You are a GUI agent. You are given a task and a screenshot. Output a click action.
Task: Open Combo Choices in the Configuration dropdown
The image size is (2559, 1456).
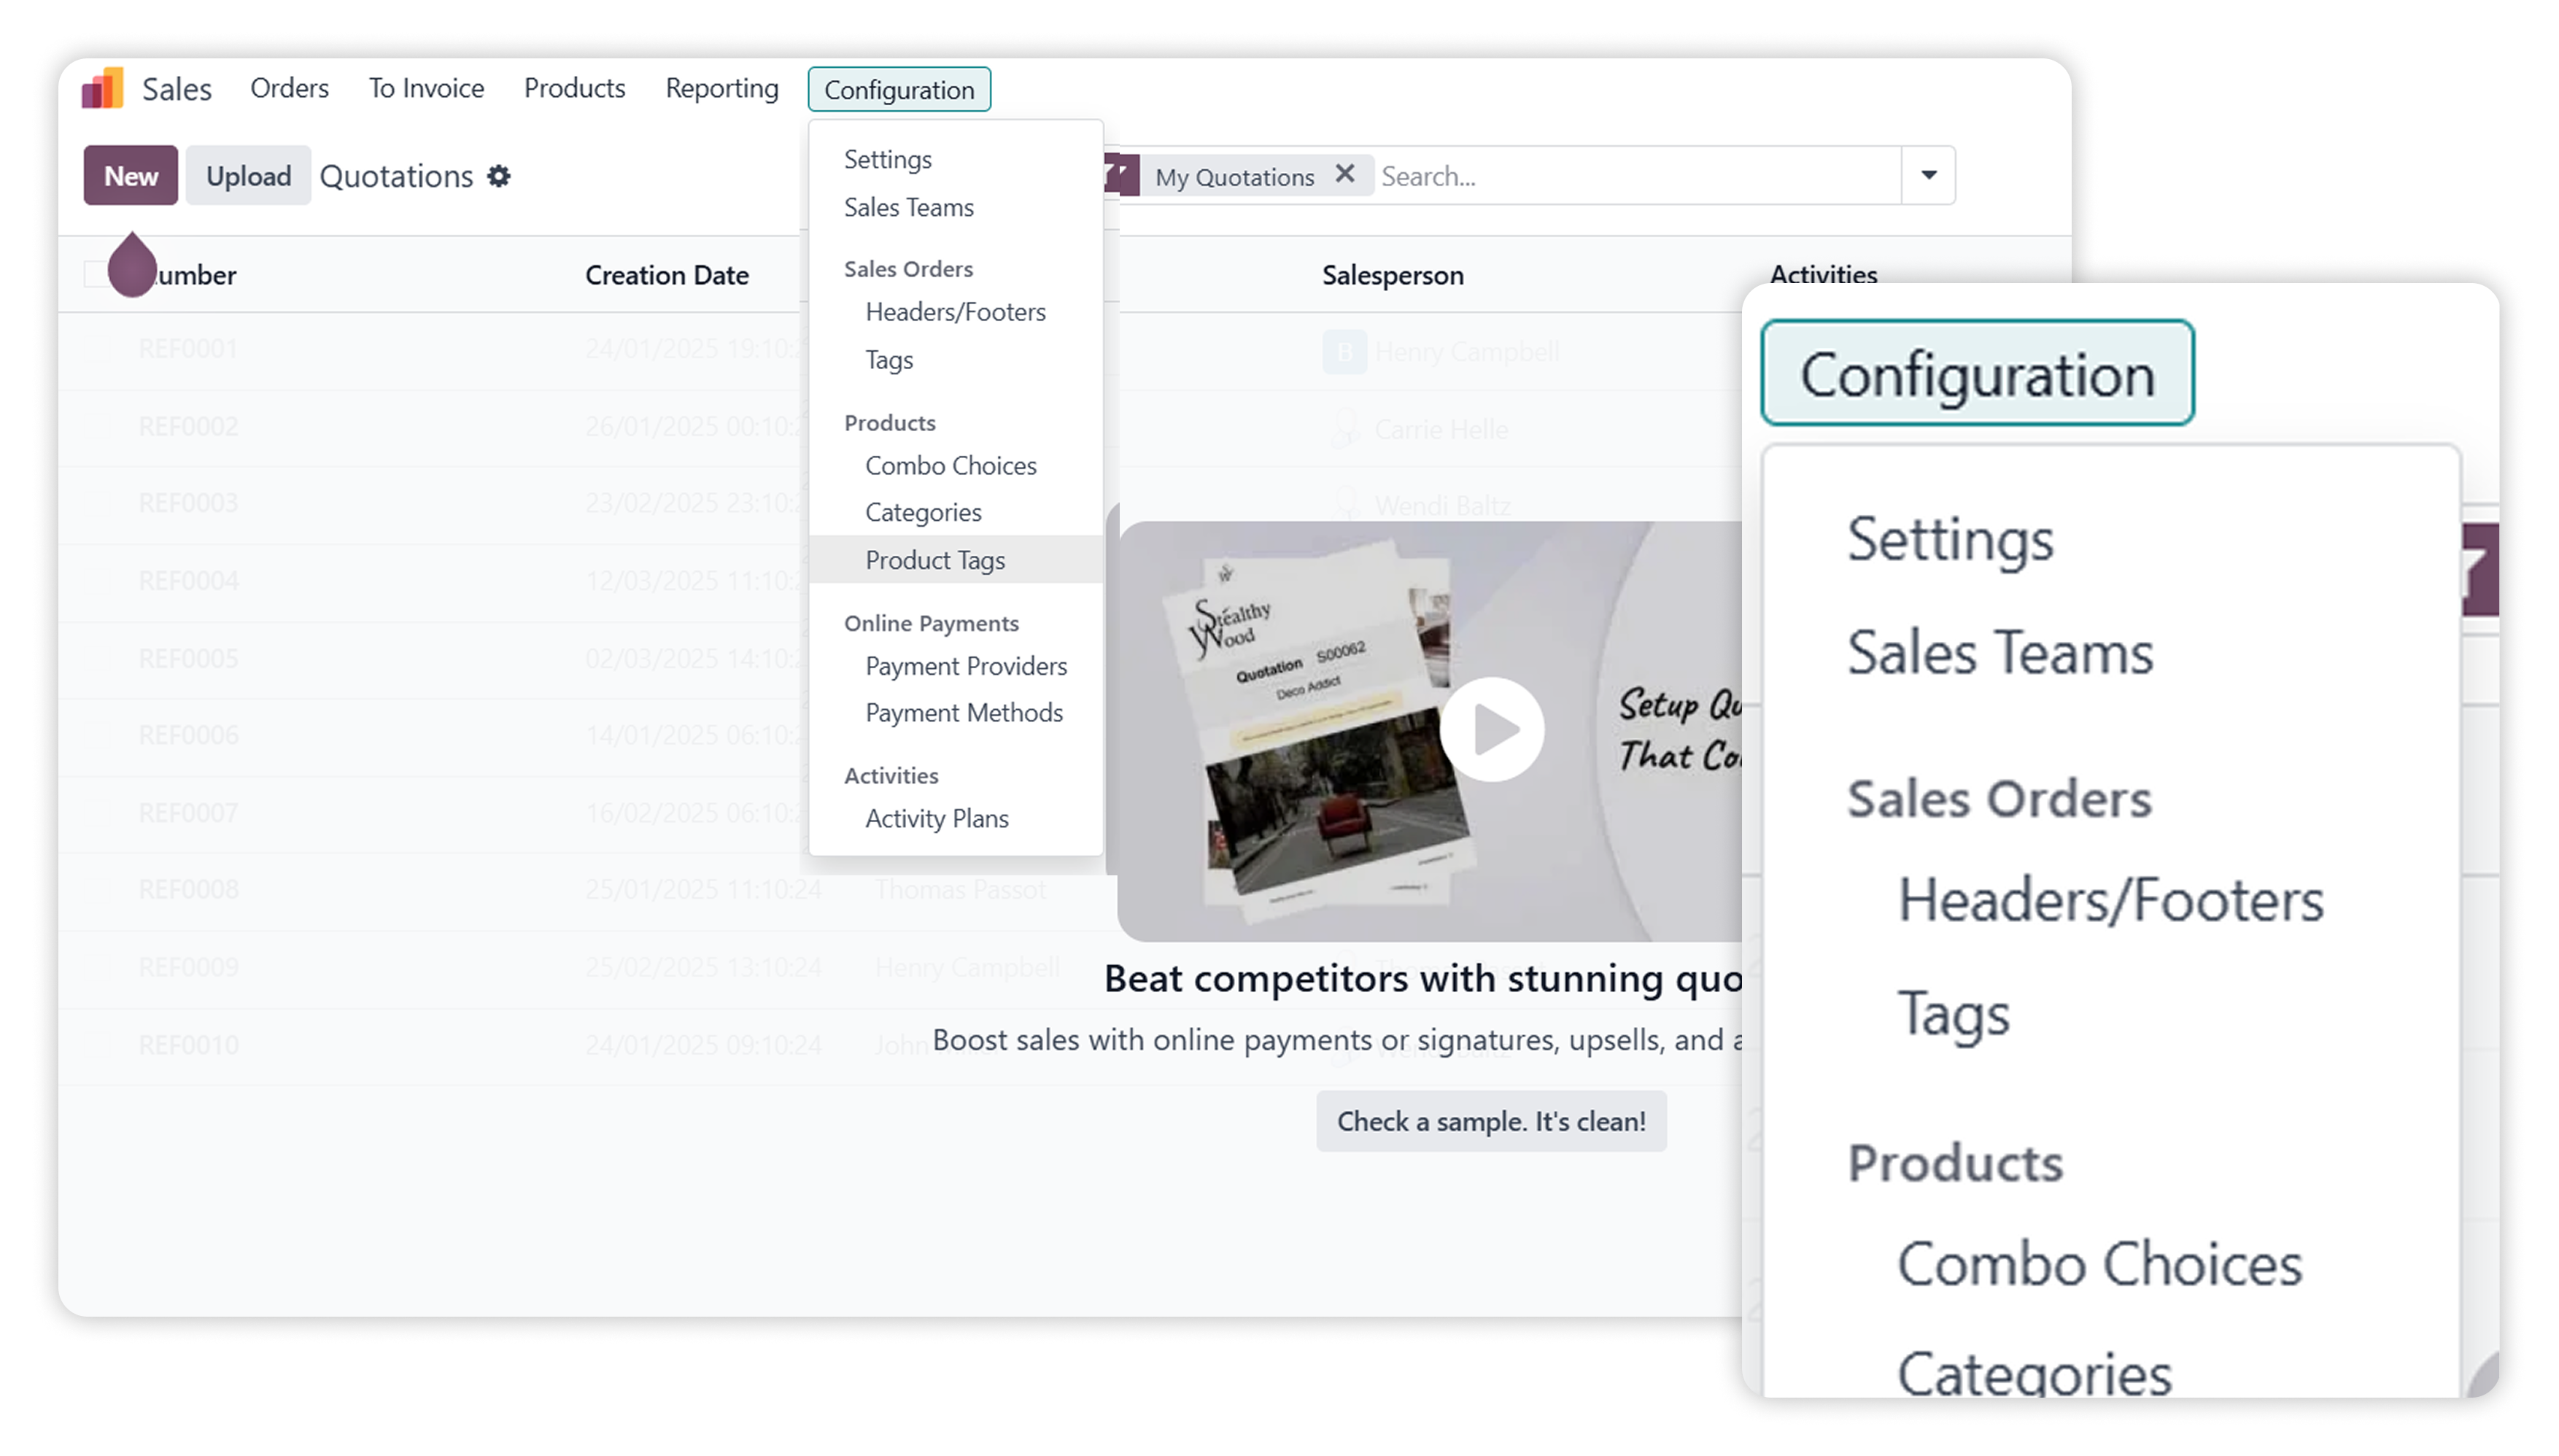point(950,465)
